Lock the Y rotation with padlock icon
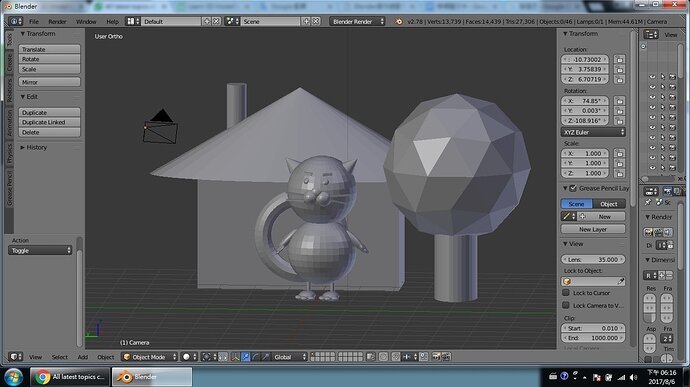 (x=620, y=111)
